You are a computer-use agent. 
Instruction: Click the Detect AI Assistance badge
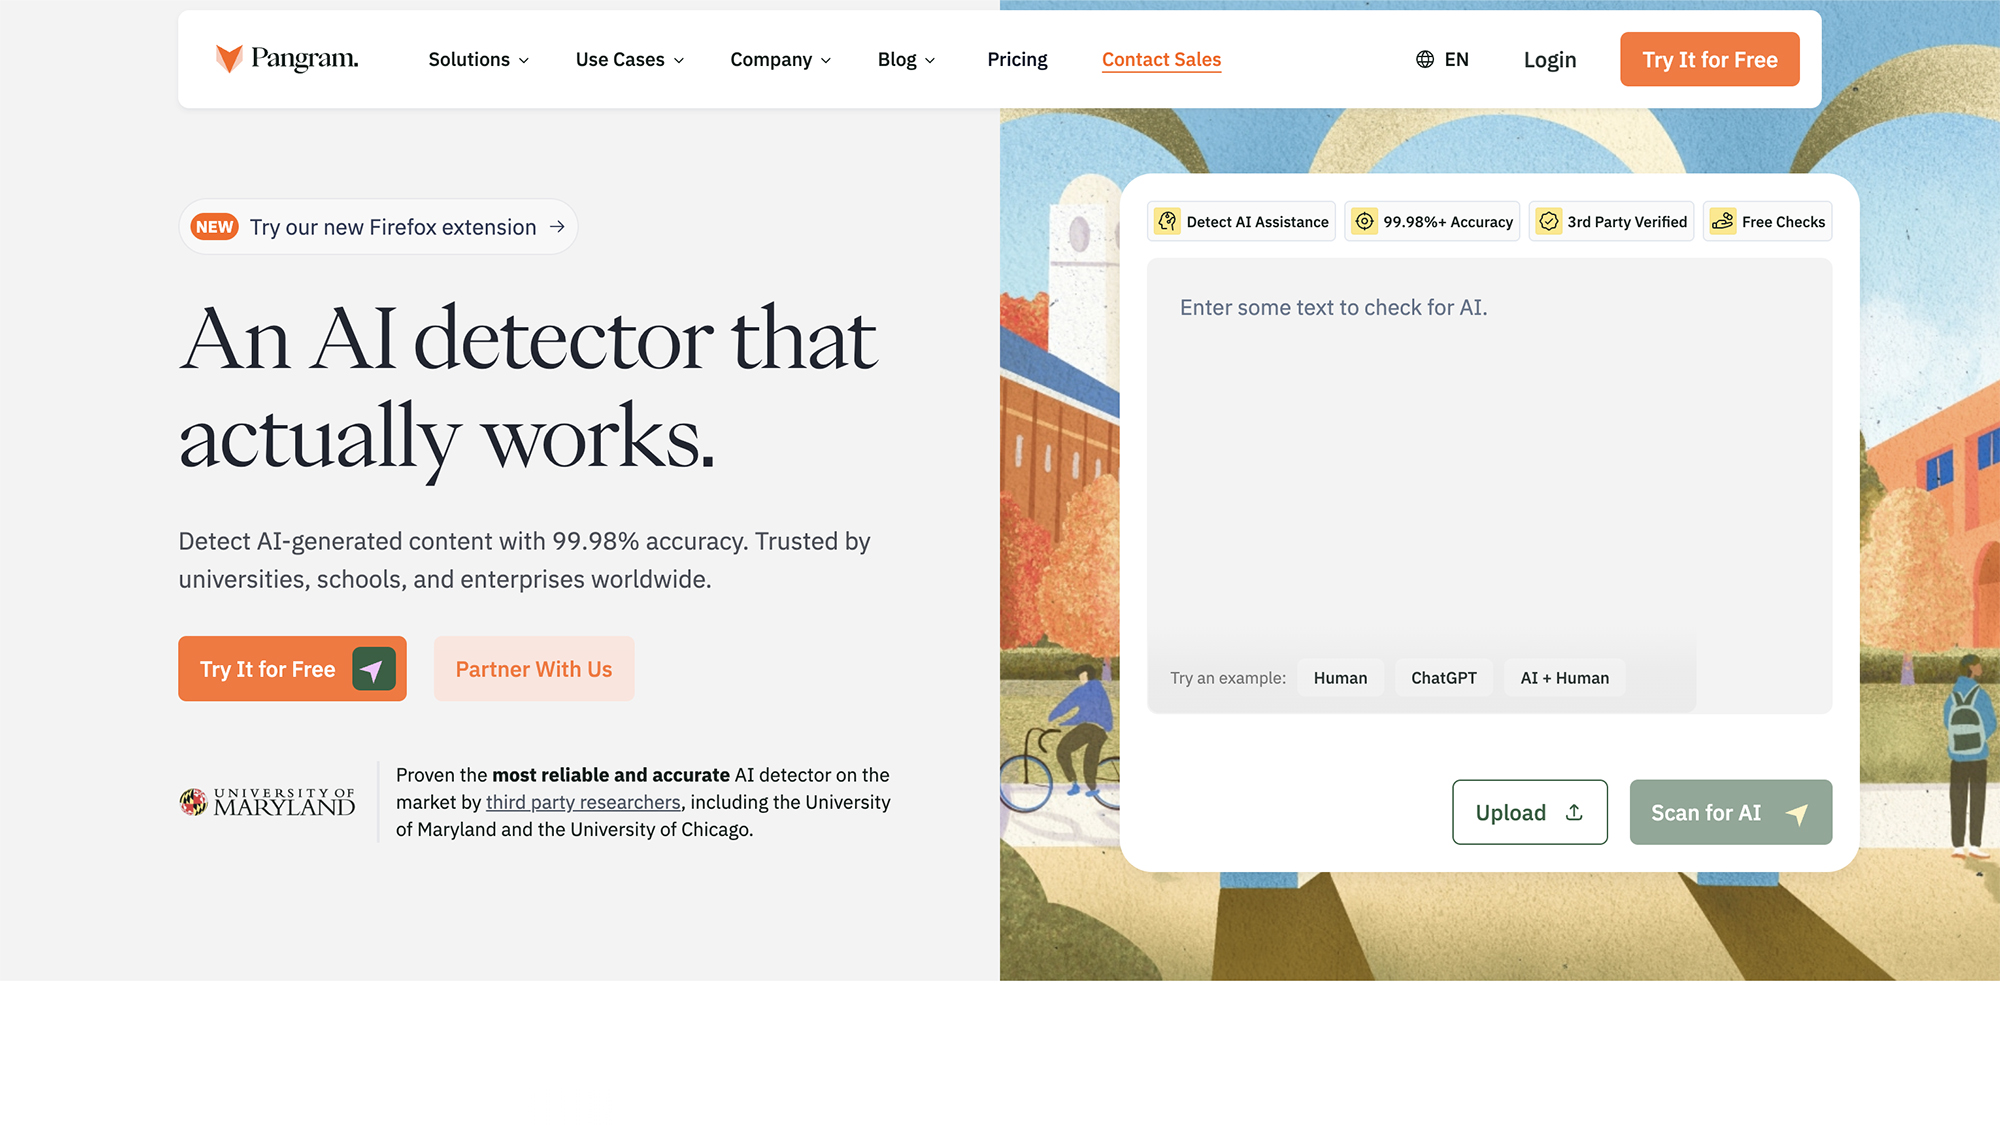(x=1241, y=221)
